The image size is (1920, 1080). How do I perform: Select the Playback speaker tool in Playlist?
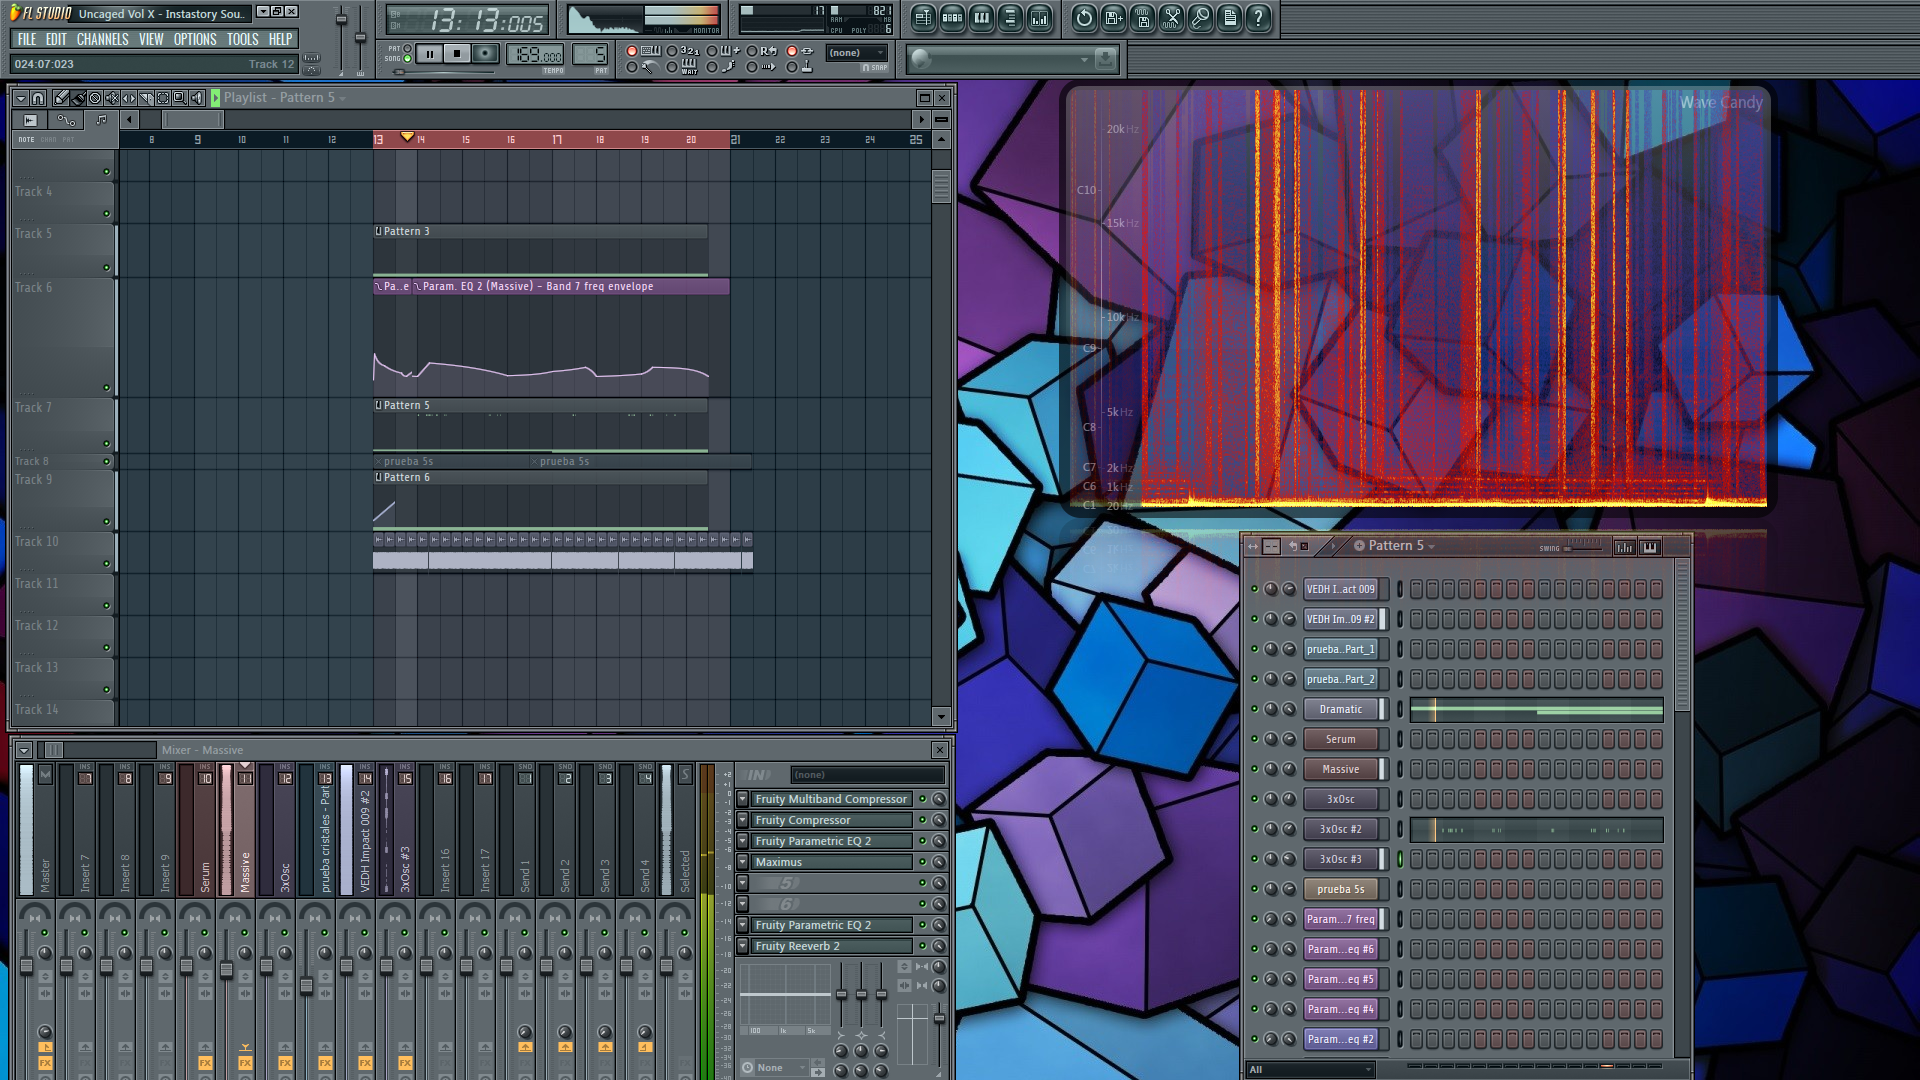[197, 98]
